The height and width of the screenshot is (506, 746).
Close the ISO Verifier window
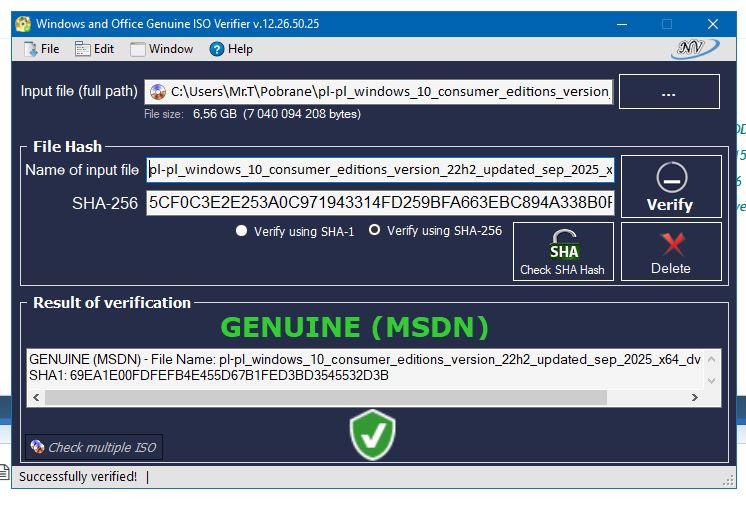[713, 24]
